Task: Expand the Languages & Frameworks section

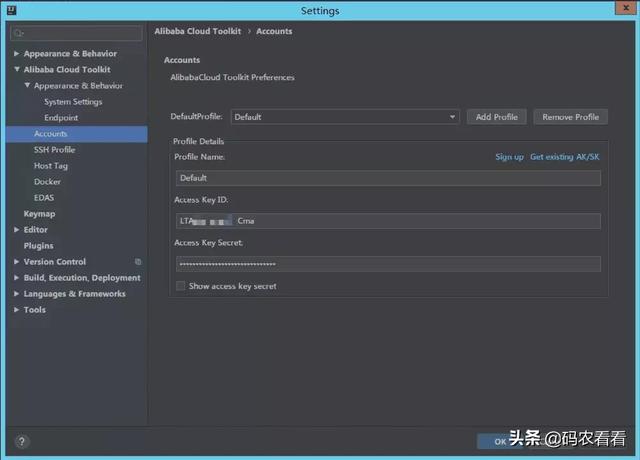Action: coord(16,294)
